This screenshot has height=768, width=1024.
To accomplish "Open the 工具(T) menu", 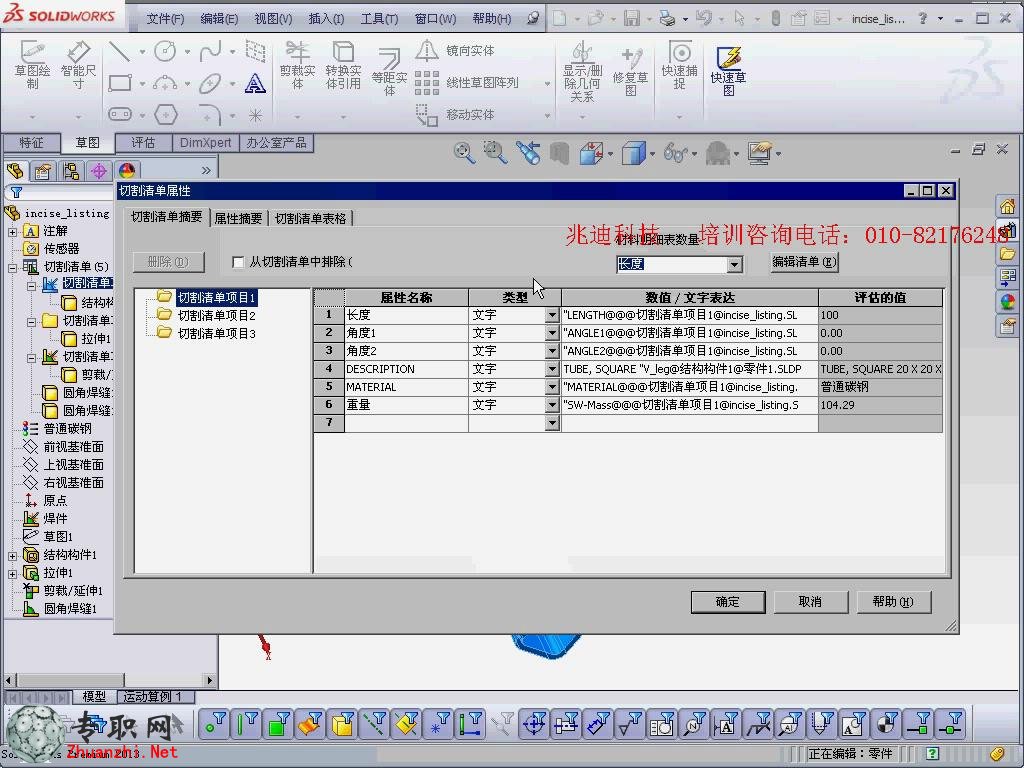I will pyautogui.click(x=379, y=18).
